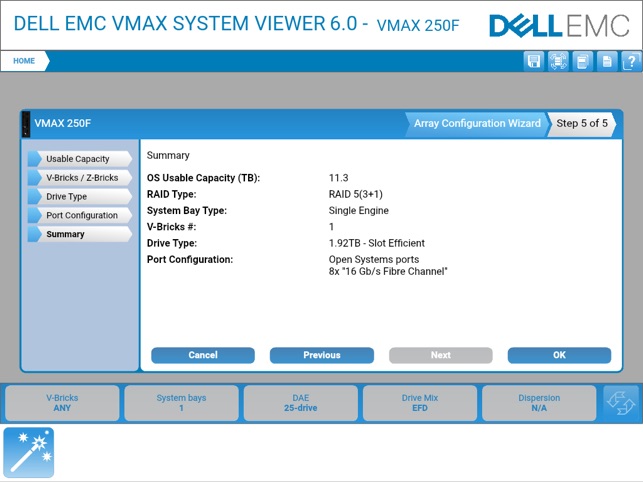Screen dimensions: 643x482
Task: Click the Open Systems ports text
Action: pos(374,259)
